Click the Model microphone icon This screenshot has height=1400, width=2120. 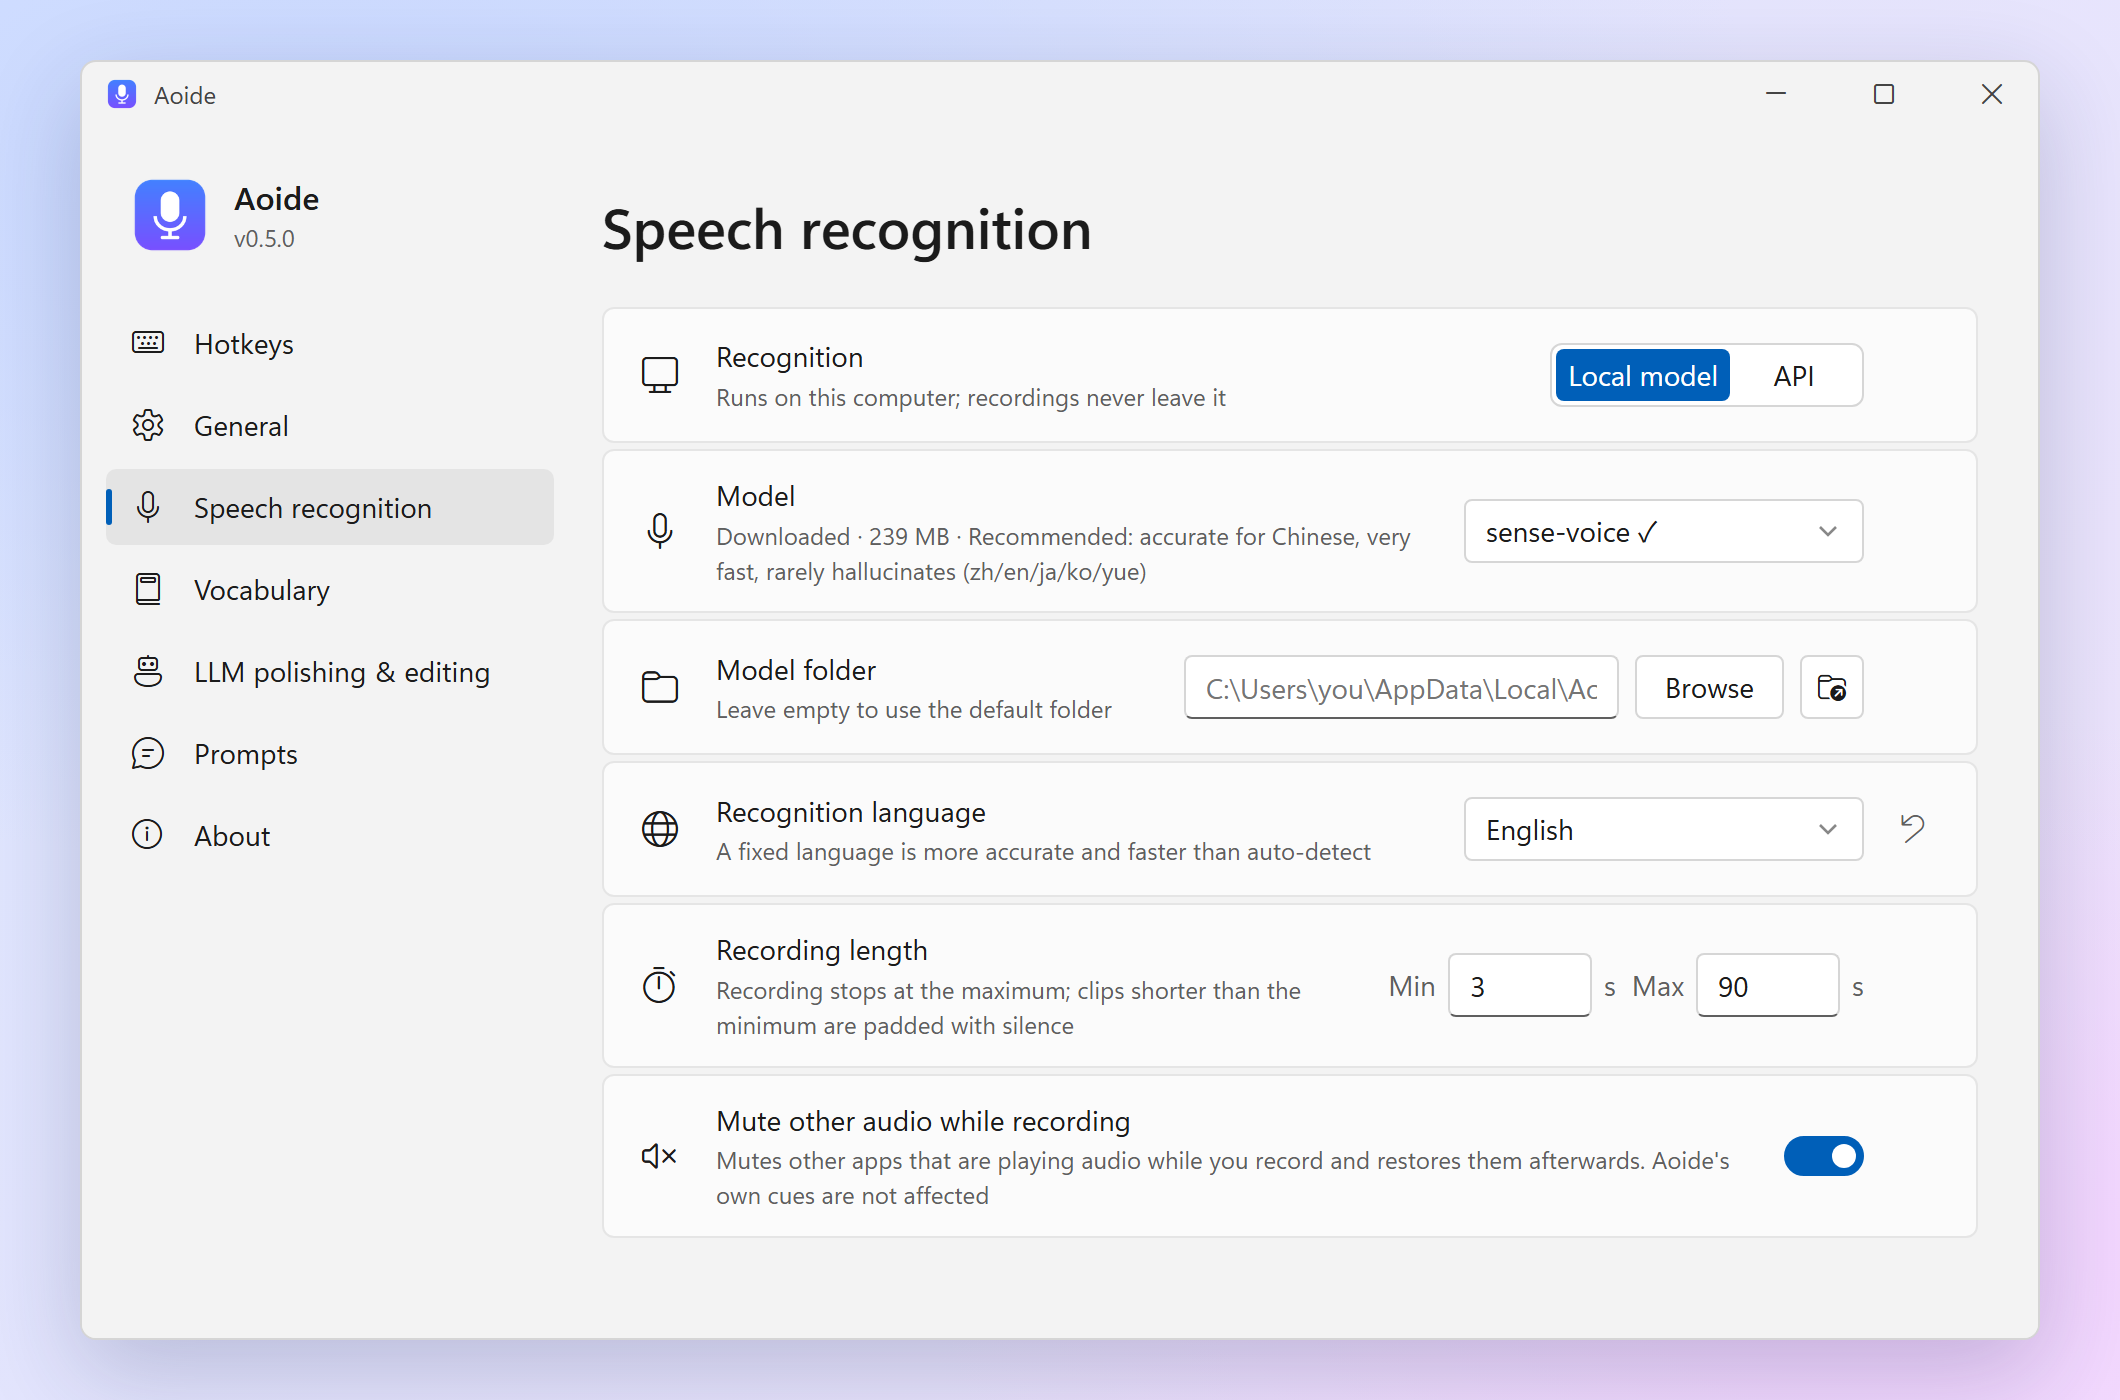point(660,531)
